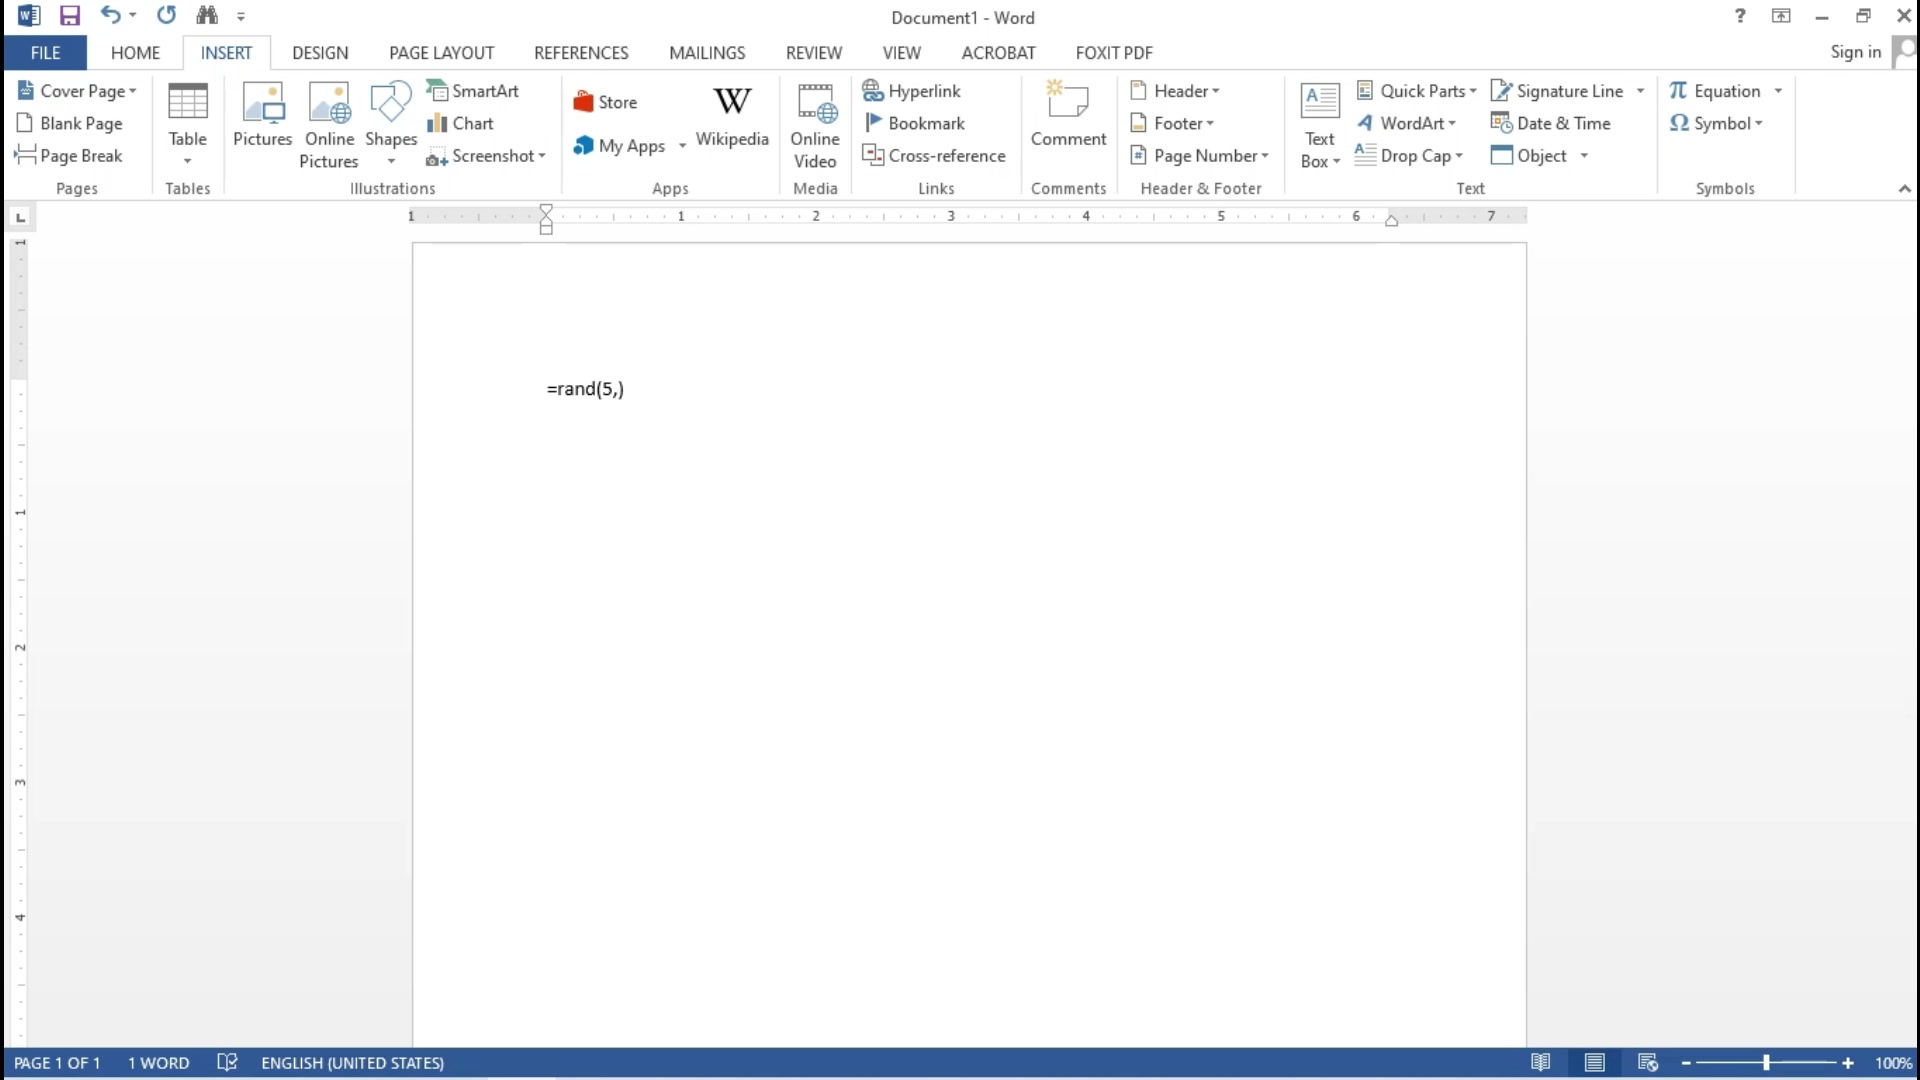Open the Shapes gallery
Viewport: 1920px width, 1080px height.
[390, 118]
